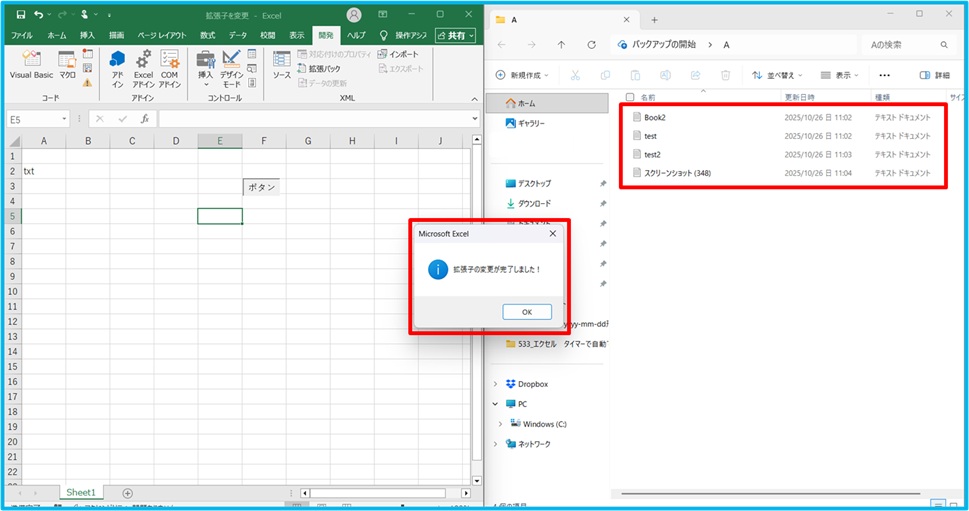Click OK in the Microsoft Excel dialog
This screenshot has width=969, height=511.
(x=527, y=312)
